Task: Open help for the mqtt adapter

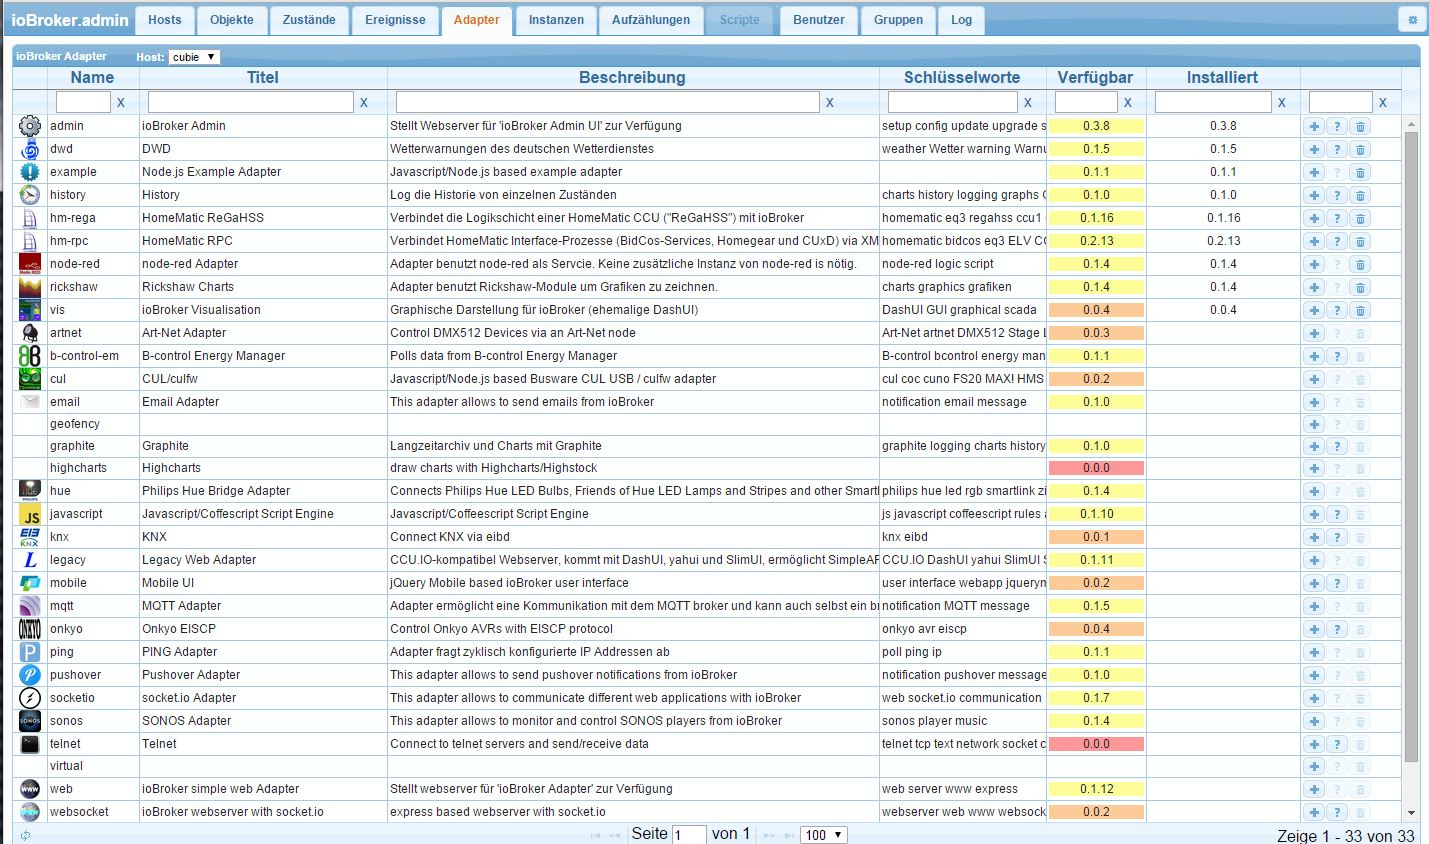Action: (x=1337, y=606)
